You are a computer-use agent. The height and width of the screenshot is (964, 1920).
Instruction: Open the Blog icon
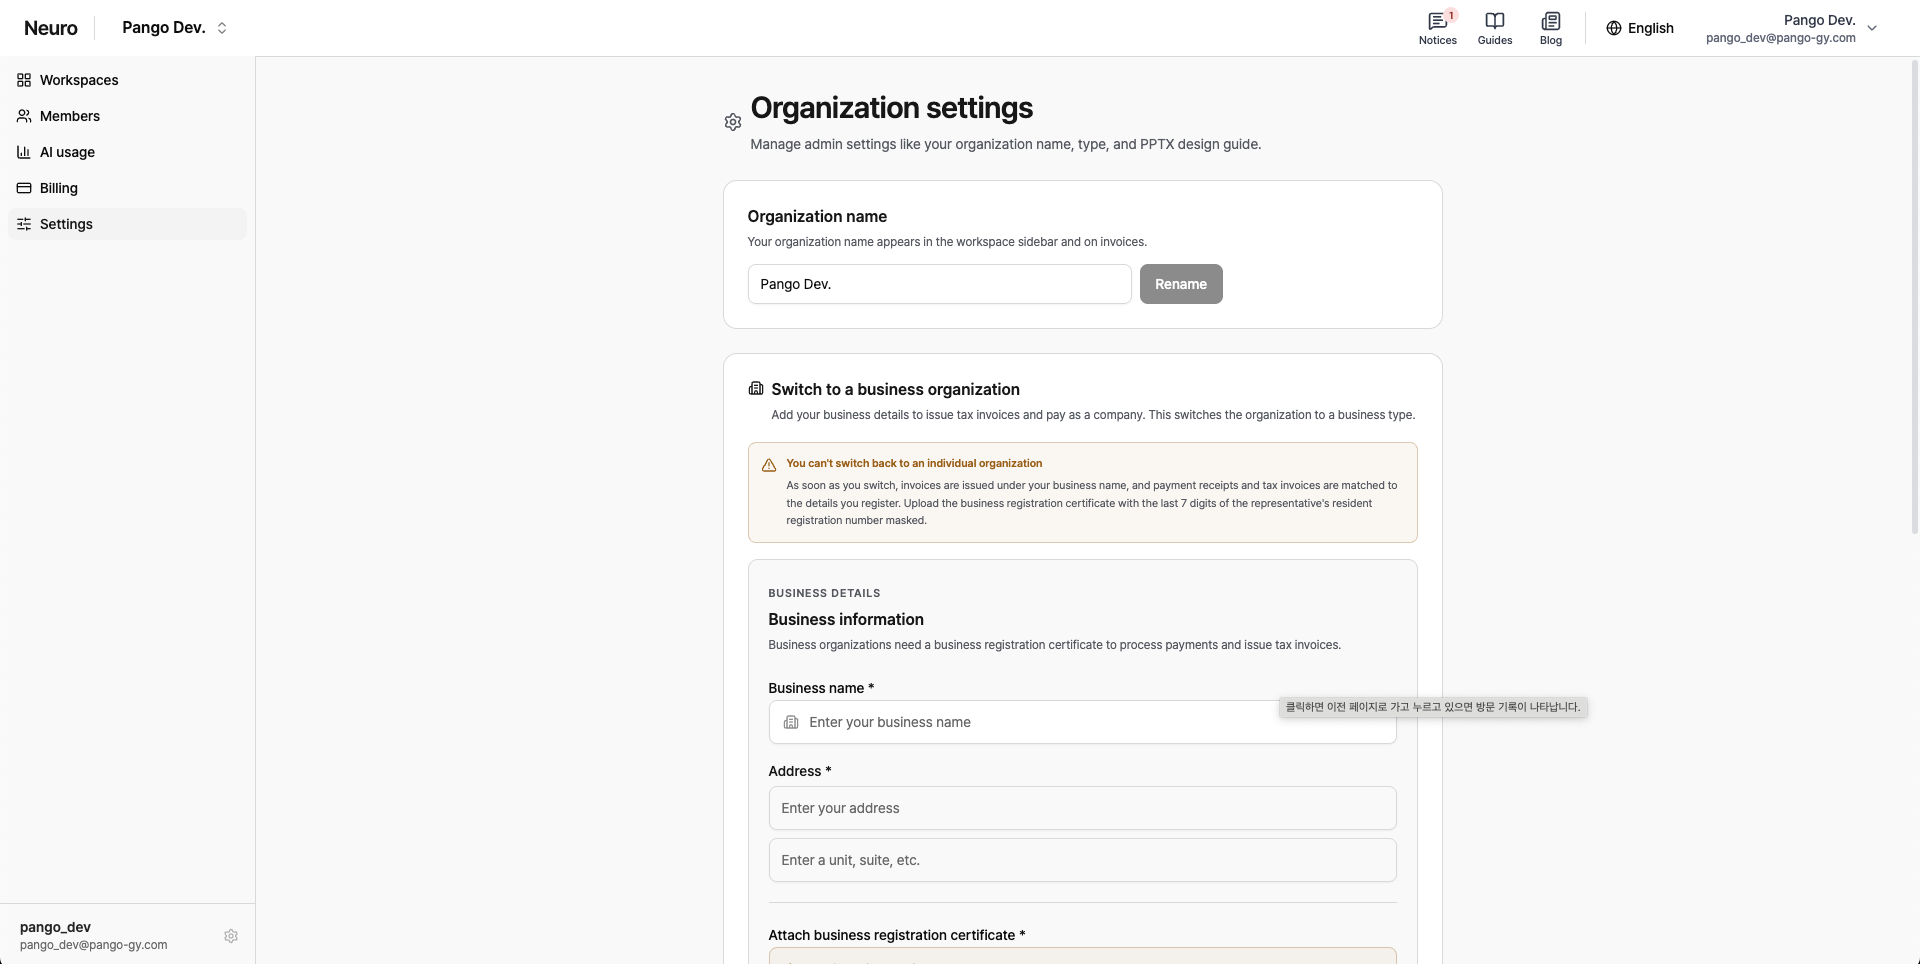(x=1551, y=21)
